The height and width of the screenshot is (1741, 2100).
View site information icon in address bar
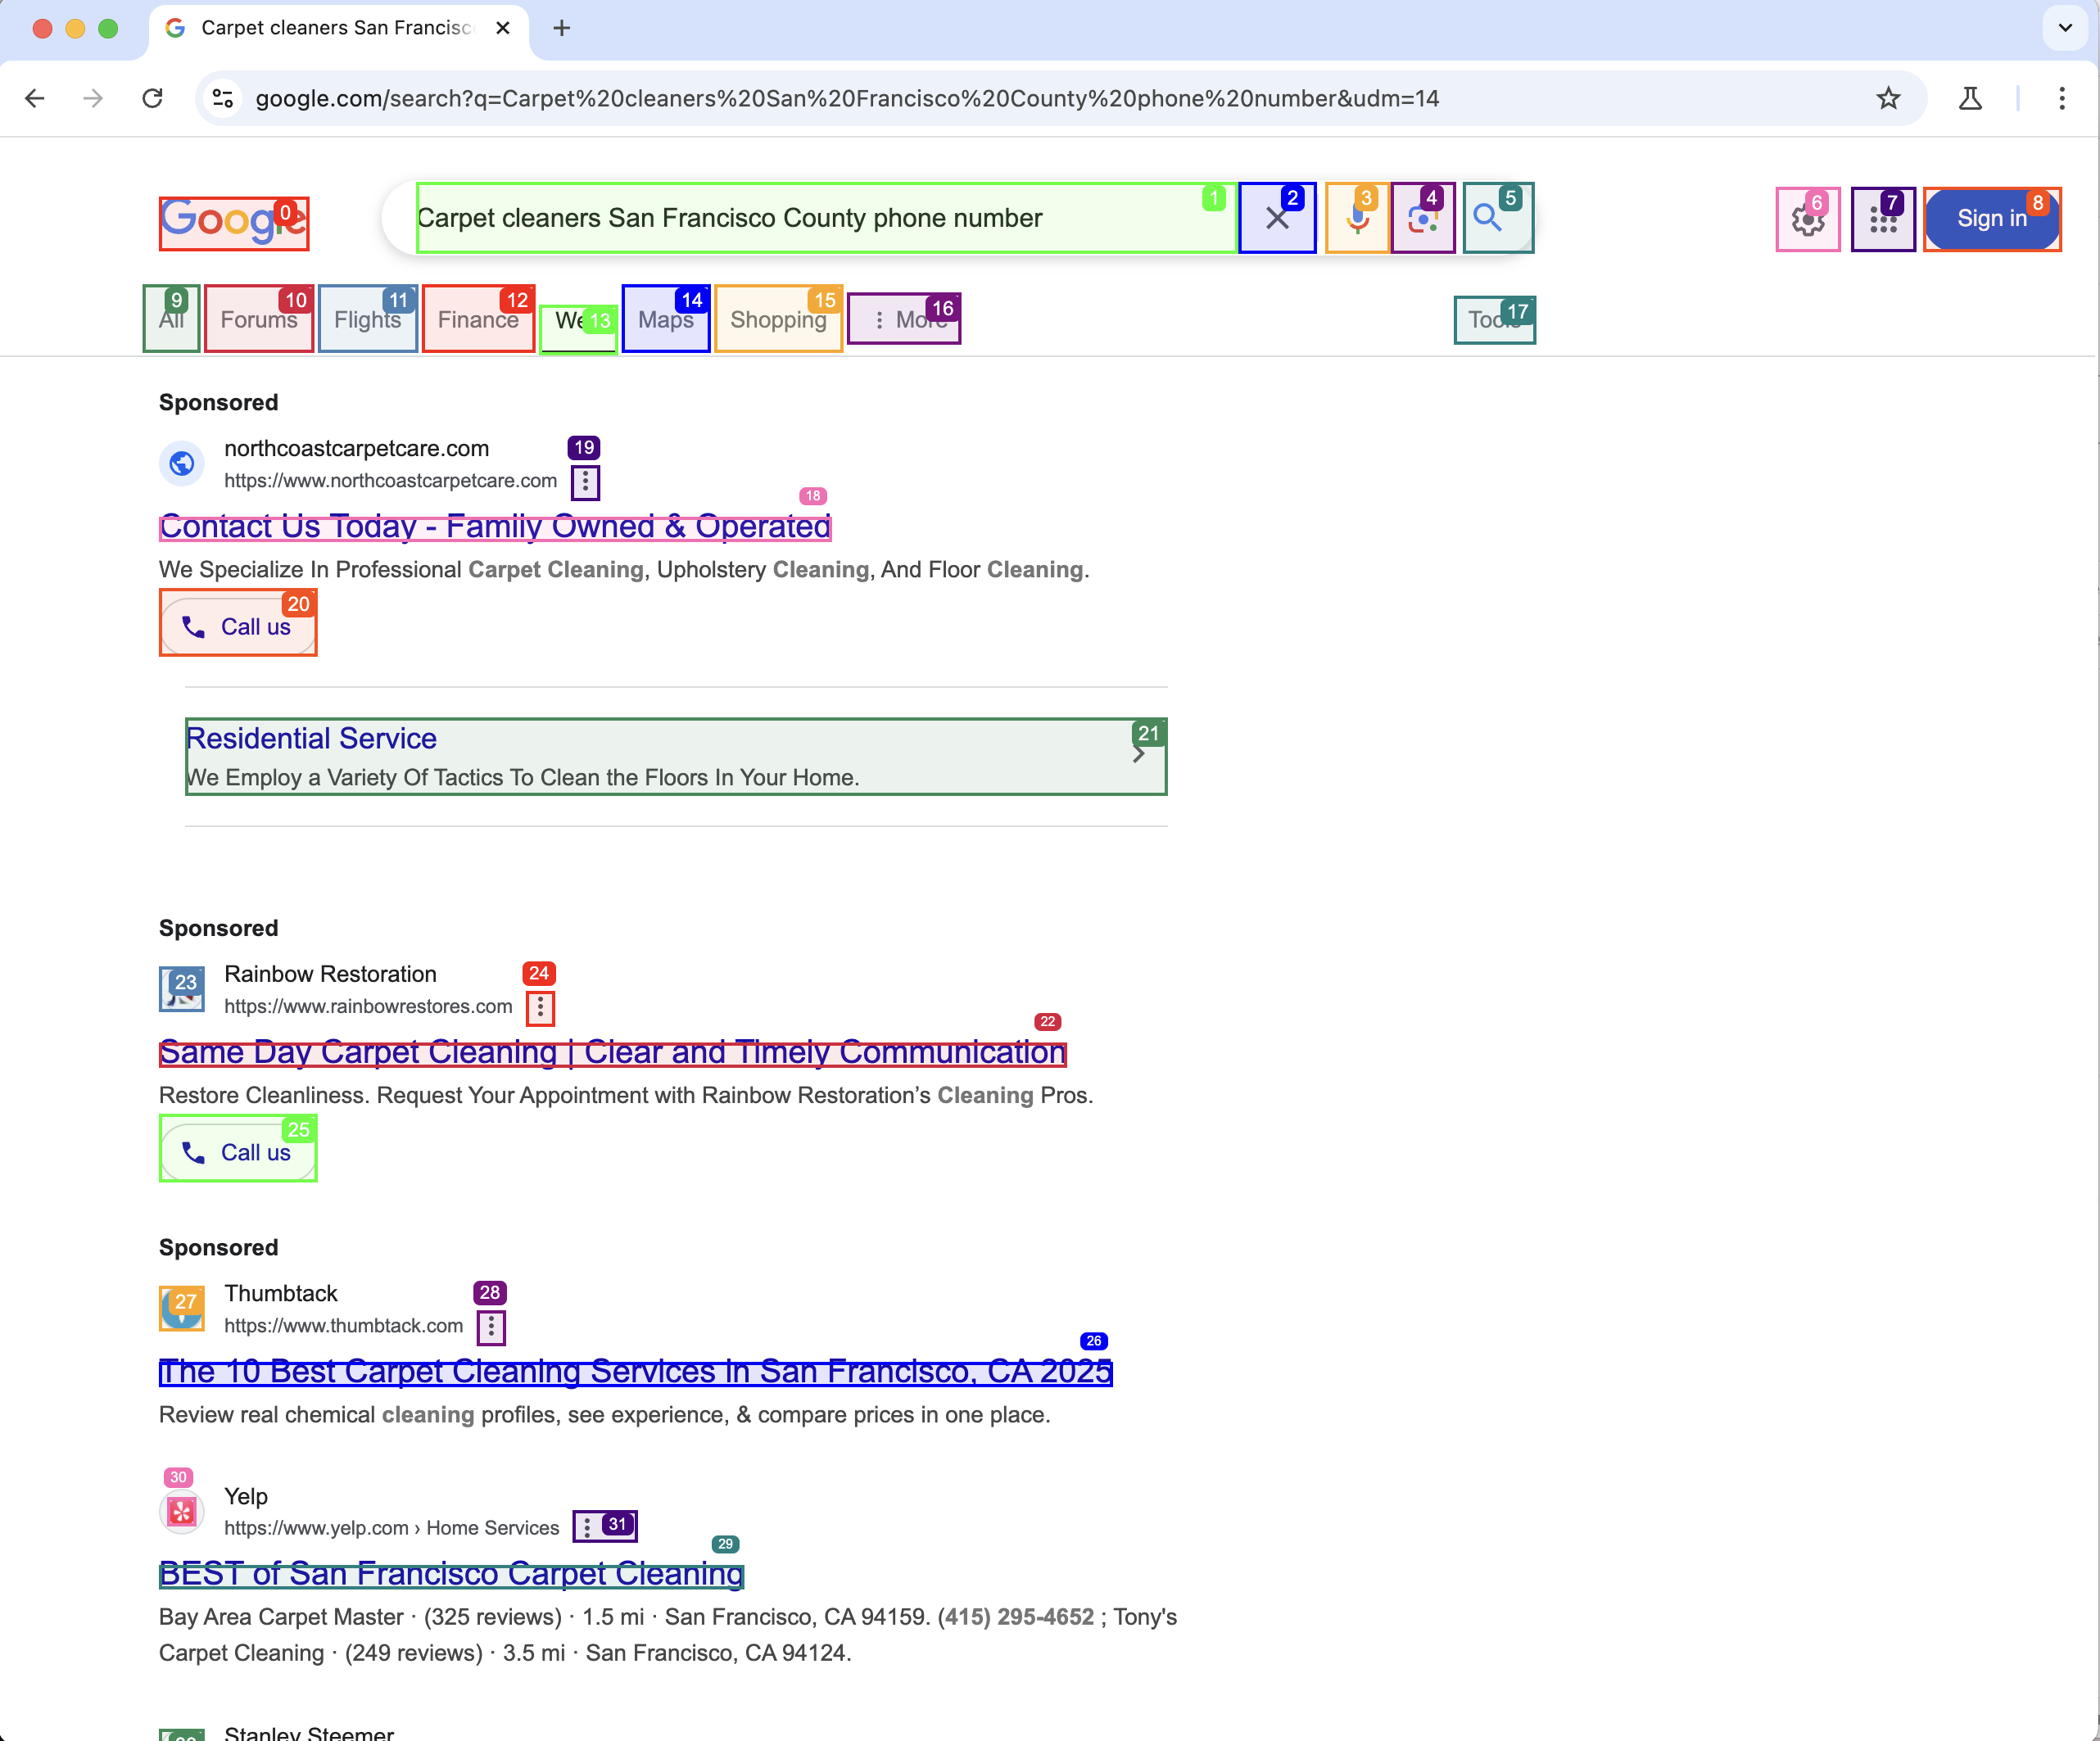tap(223, 98)
